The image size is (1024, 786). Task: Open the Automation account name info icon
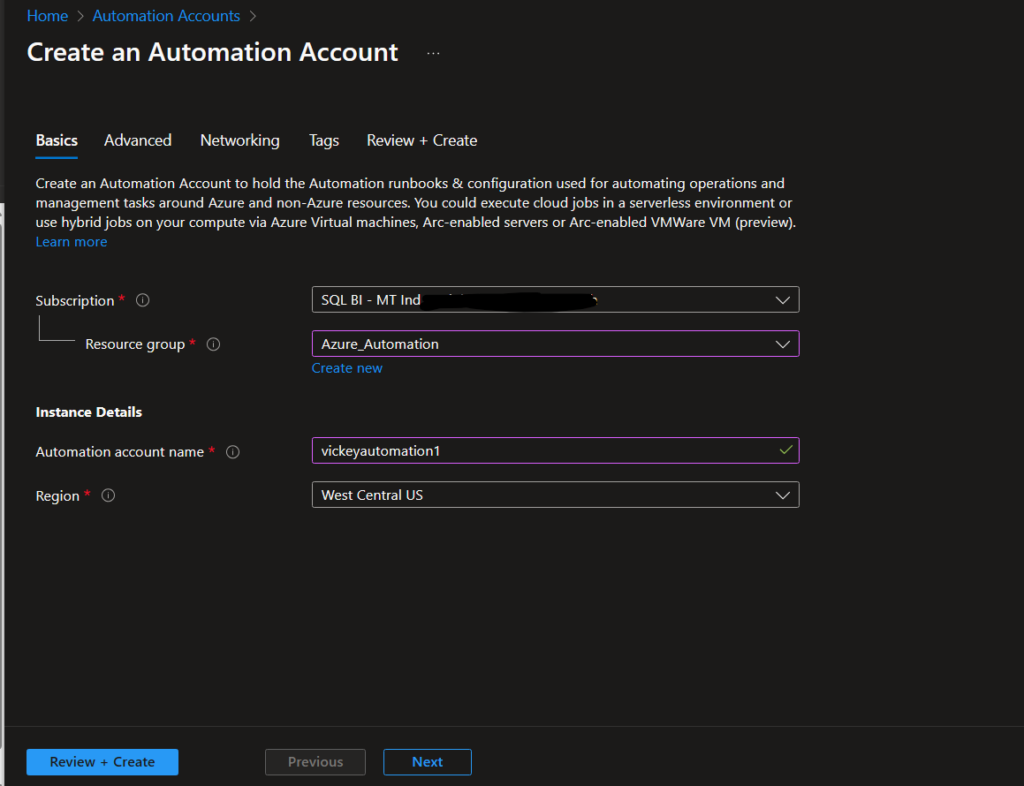pyautogui.click(x=232, y=452)
